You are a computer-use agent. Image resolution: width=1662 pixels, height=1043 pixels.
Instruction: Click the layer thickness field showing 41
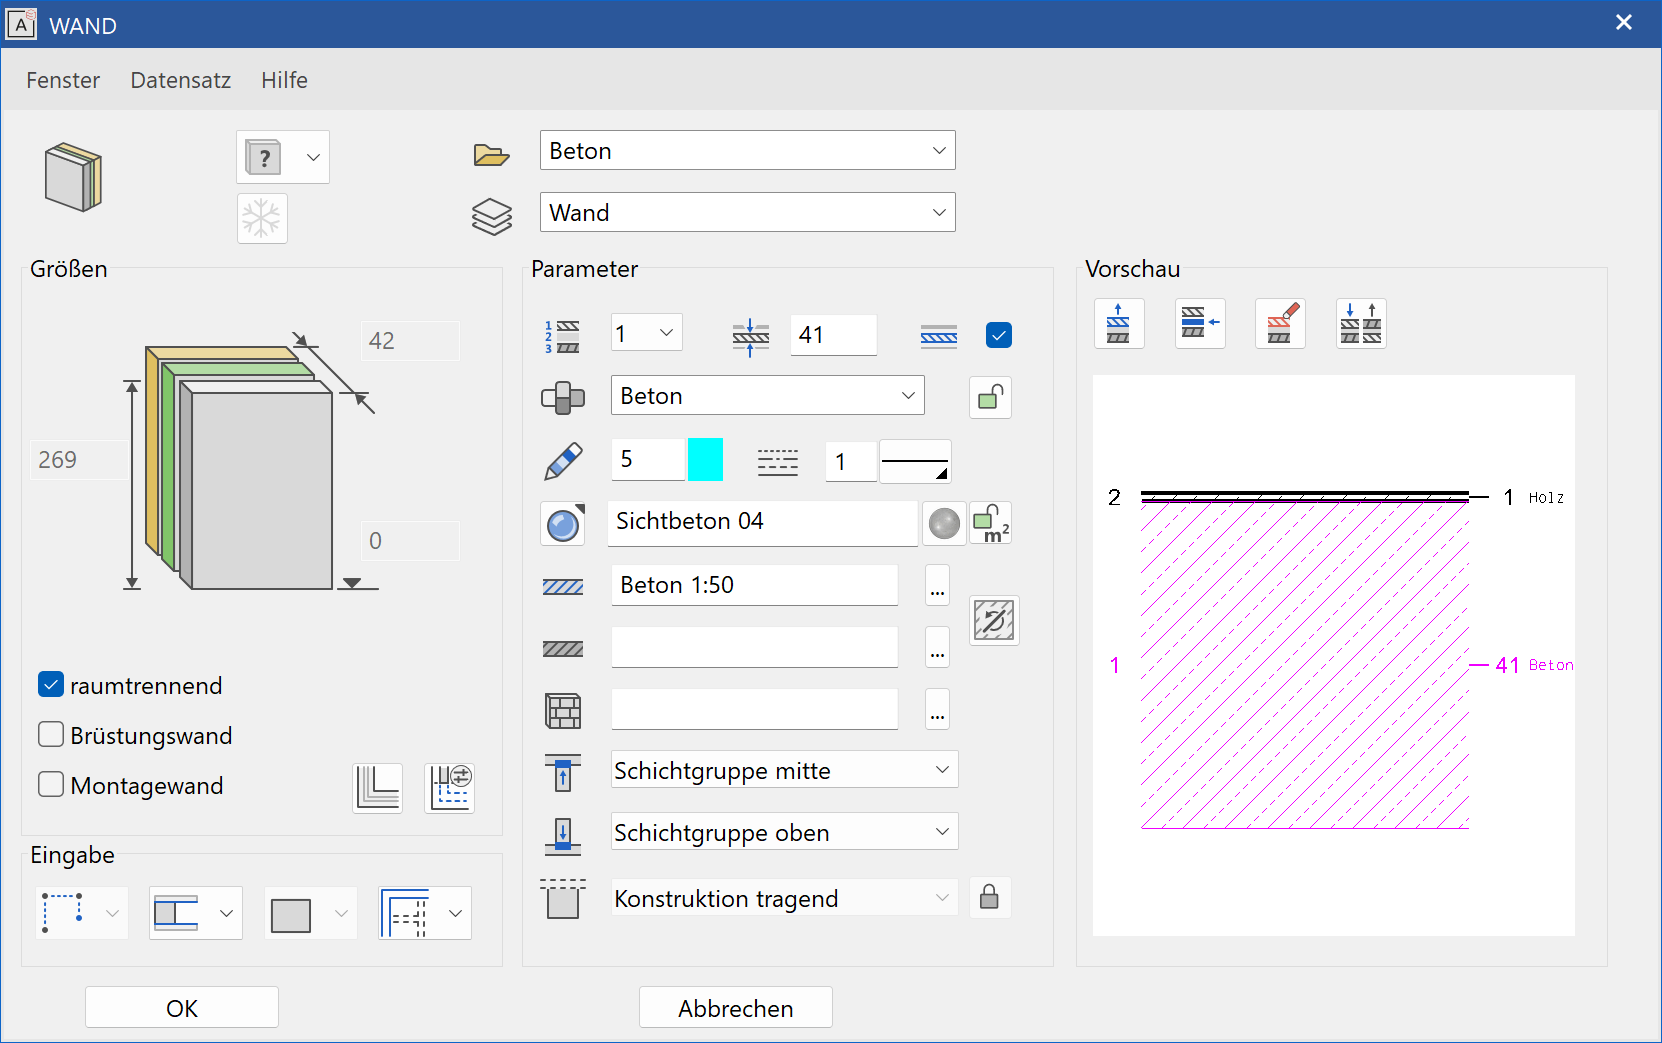[x=834, y=335]
